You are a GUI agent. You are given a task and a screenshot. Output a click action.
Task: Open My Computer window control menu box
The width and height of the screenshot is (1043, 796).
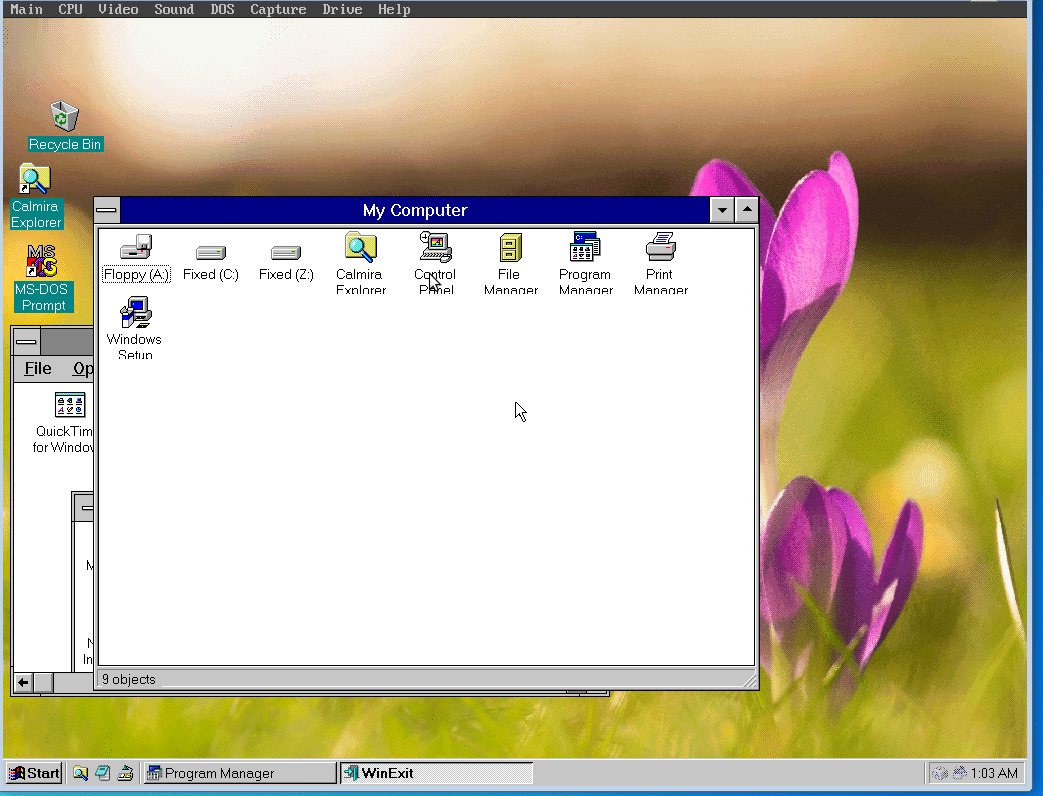click(106, 210)
